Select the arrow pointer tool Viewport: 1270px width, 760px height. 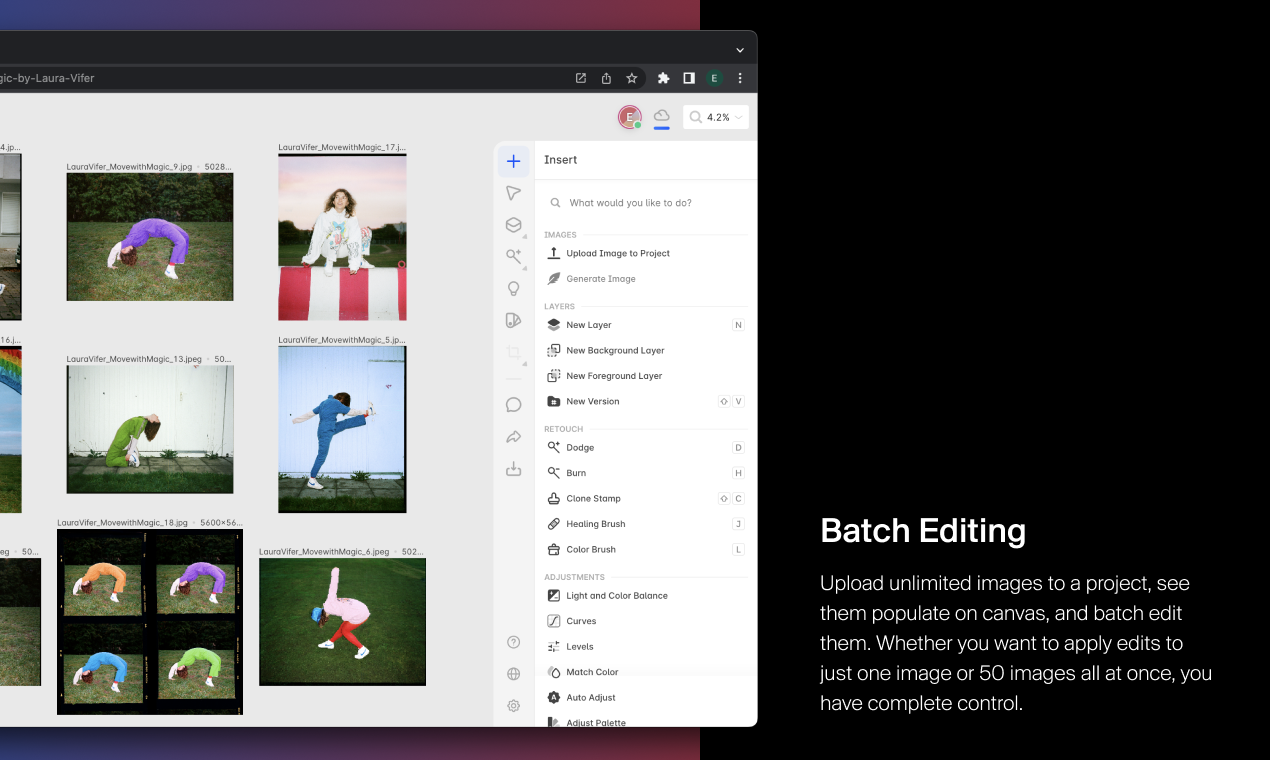[513, 193]
